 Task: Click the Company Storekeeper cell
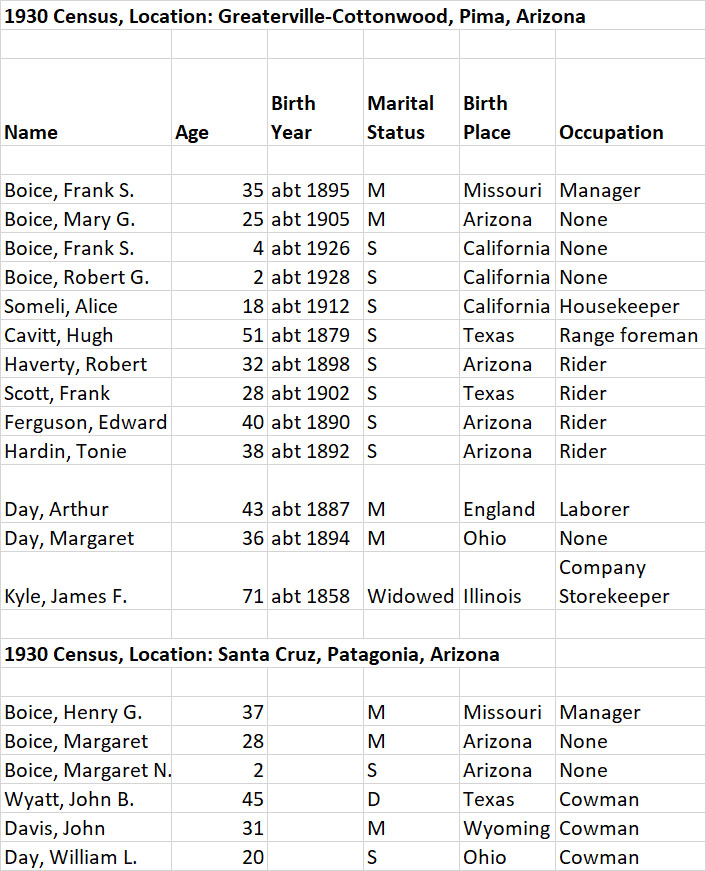tap(614, 582)
